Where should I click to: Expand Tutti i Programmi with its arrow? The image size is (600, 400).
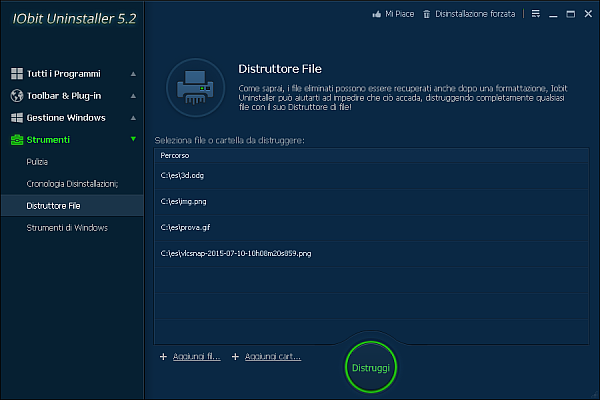click(x=133, y=74)
